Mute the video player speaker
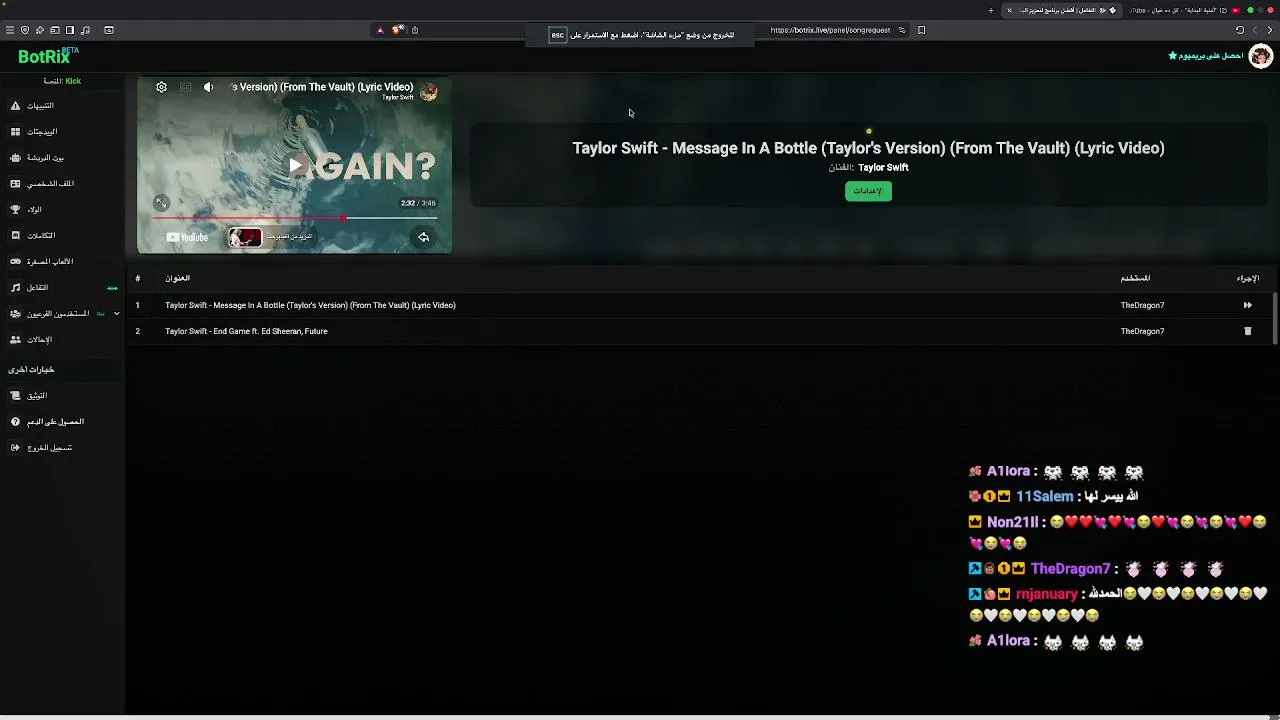The image size is (1280, 720). (x=209, y=87)
